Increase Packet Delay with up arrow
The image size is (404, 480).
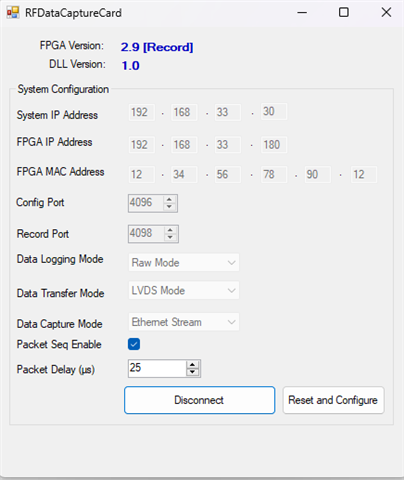click(193, 365)
